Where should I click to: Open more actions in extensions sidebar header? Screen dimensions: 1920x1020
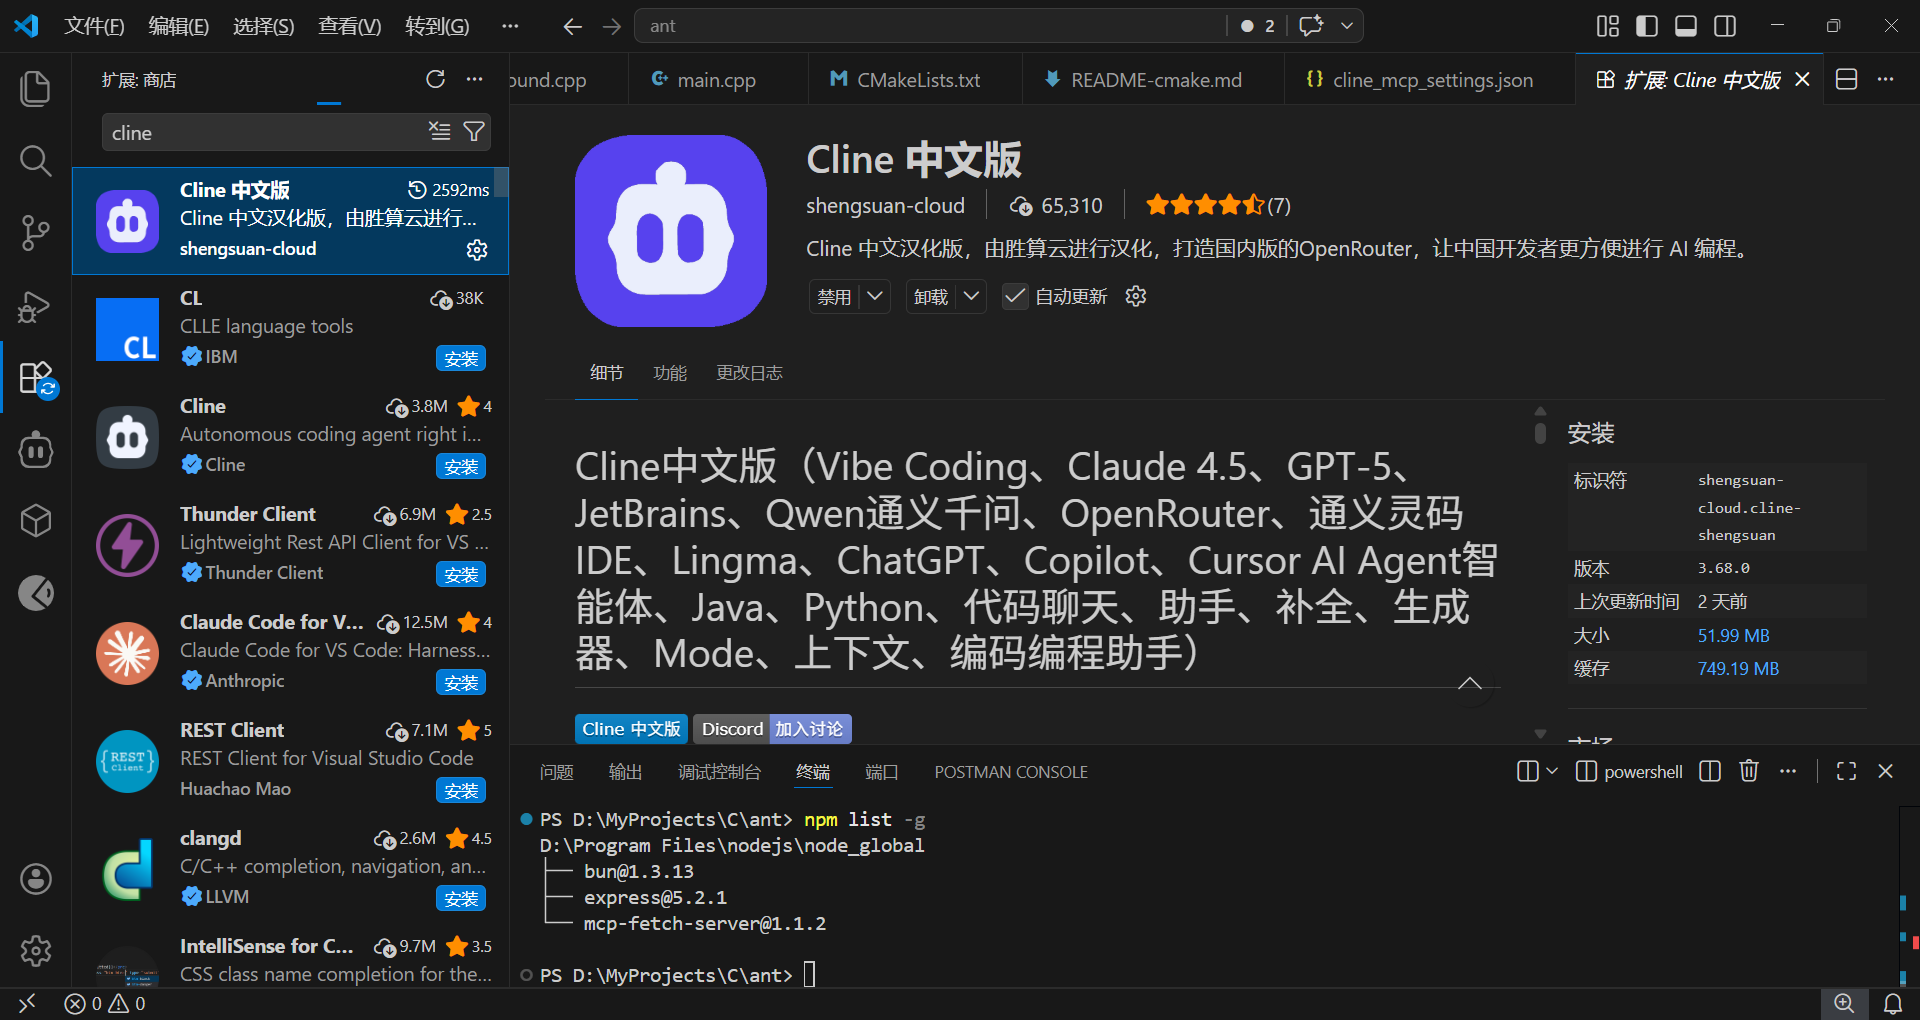tap(474, 79)
